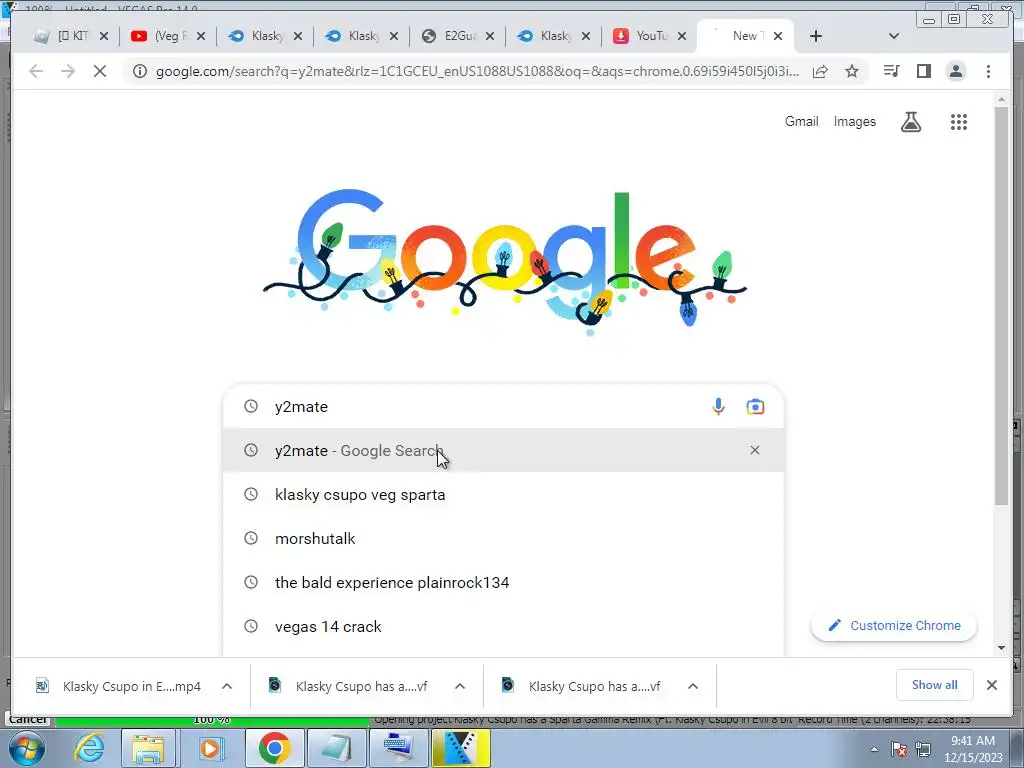
Task: Open Images link
Action: (854, 121)
